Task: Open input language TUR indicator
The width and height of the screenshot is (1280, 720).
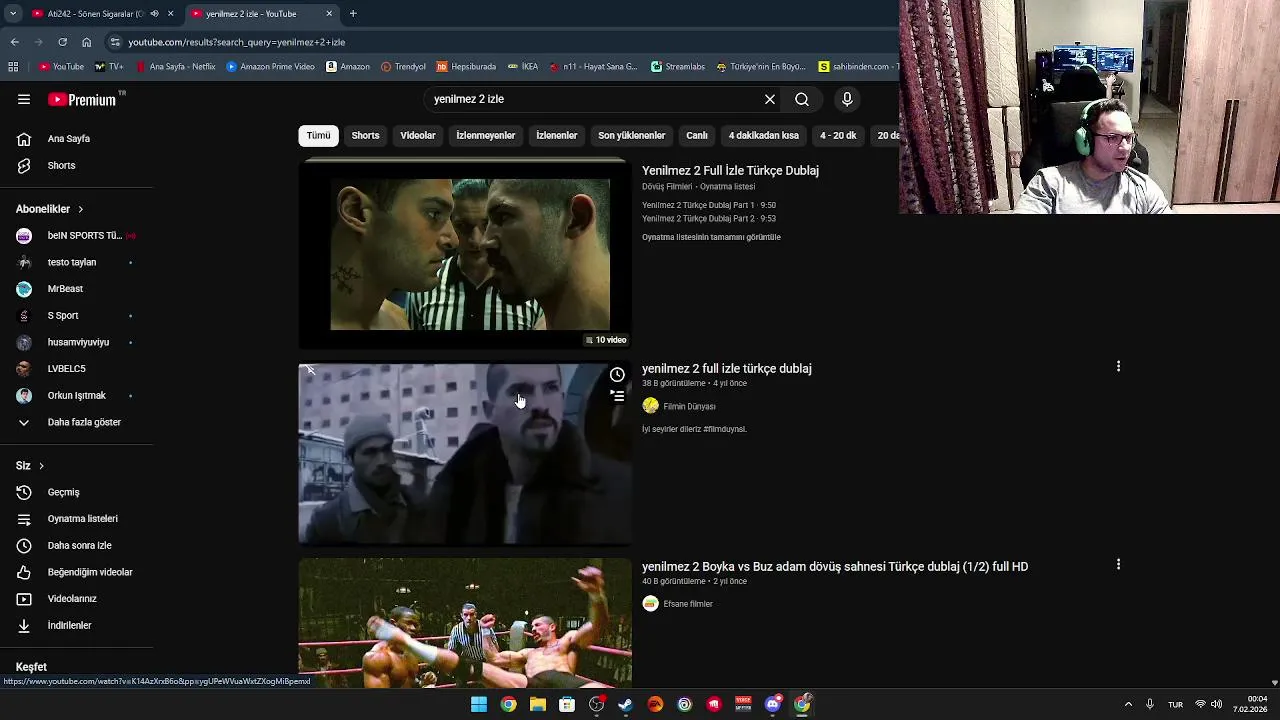Action: click(x=1176, y=705)
